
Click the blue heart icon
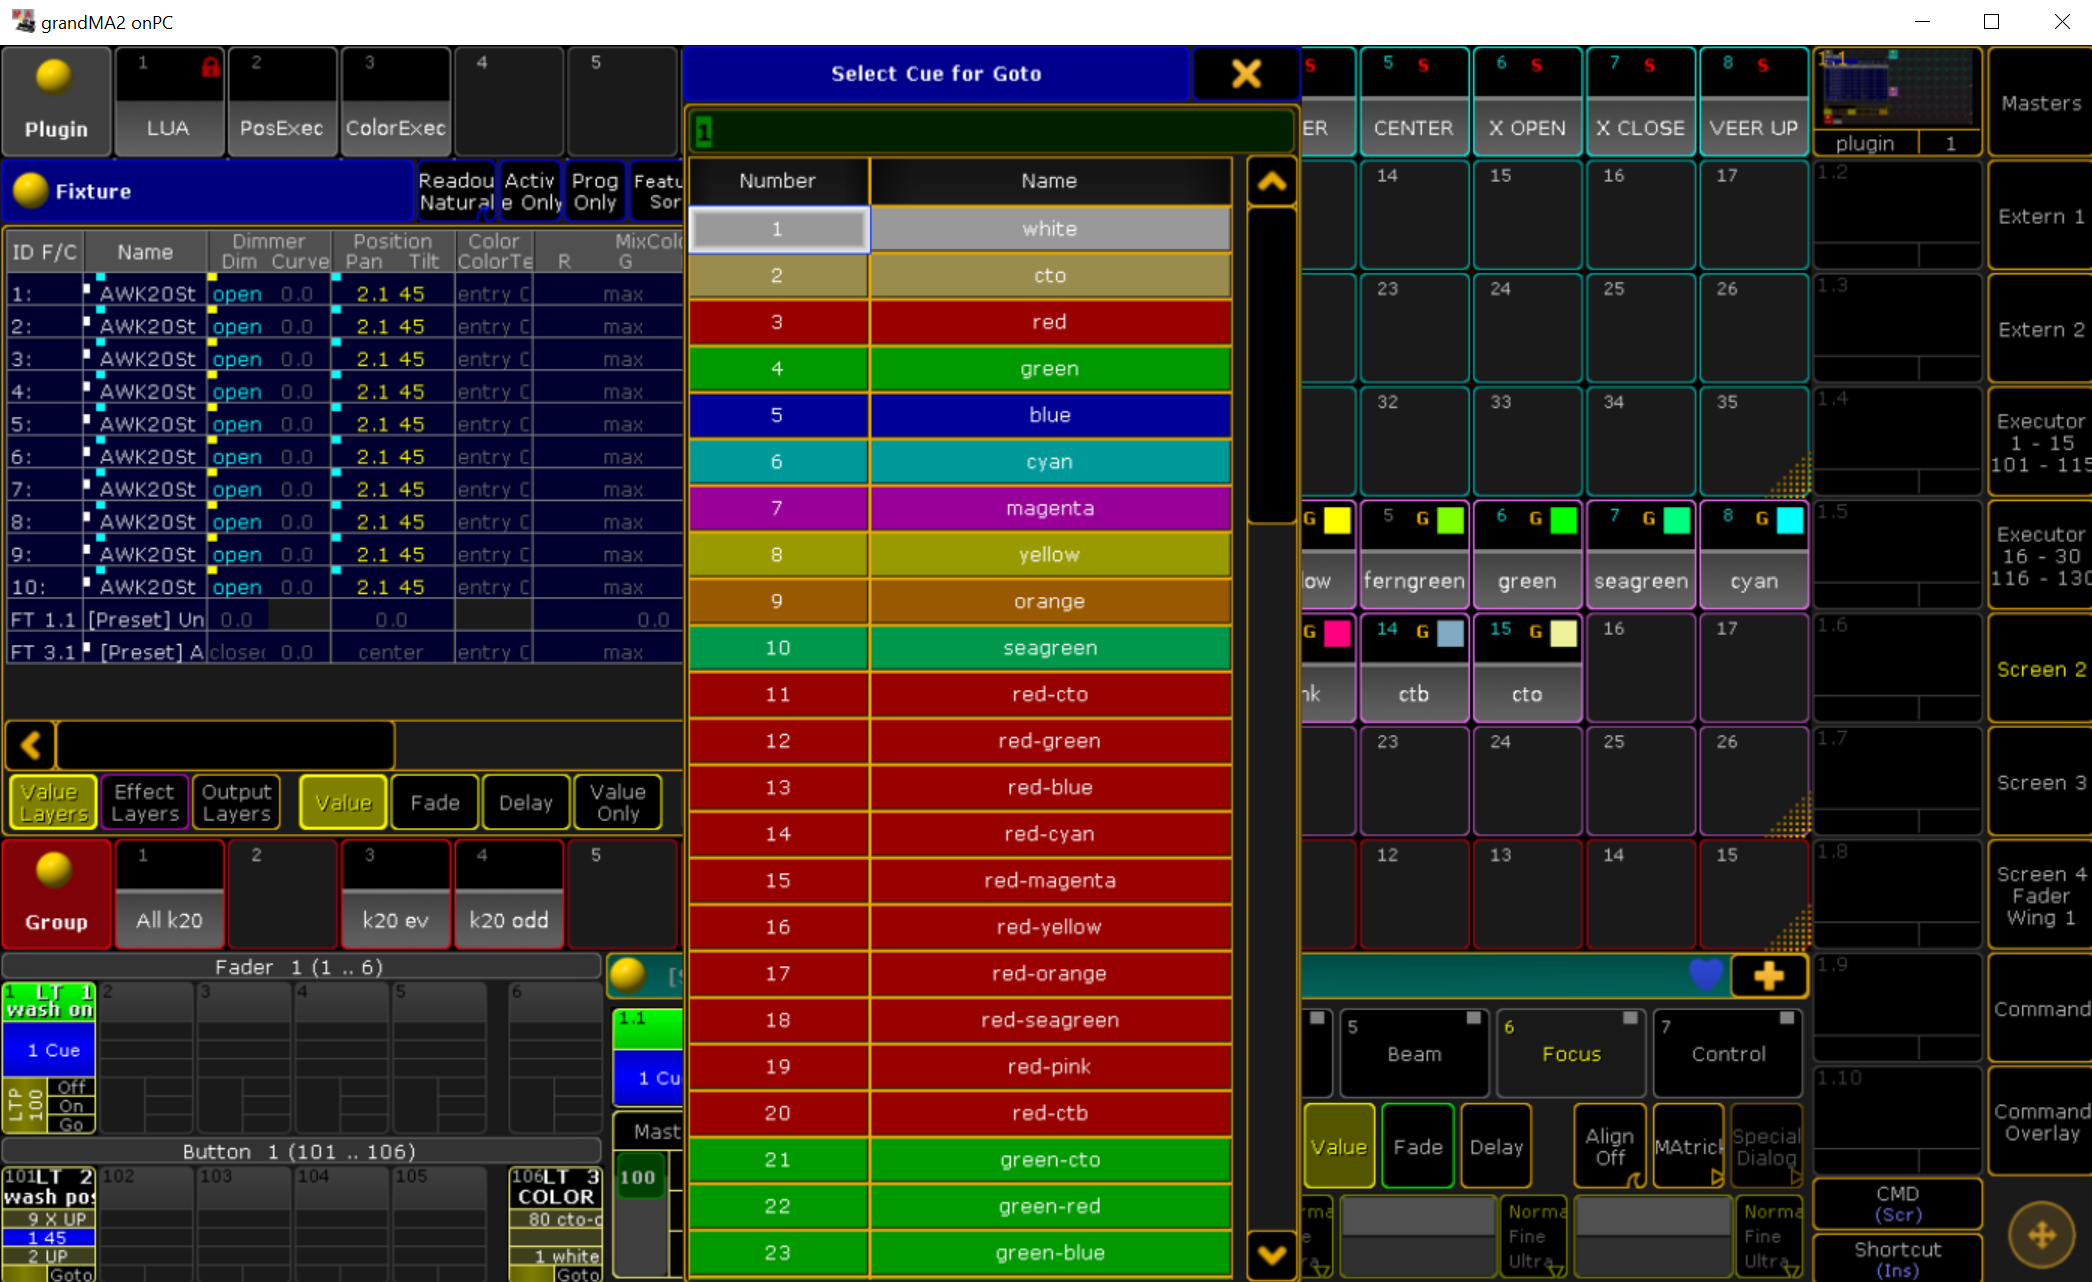point(1706,974)
